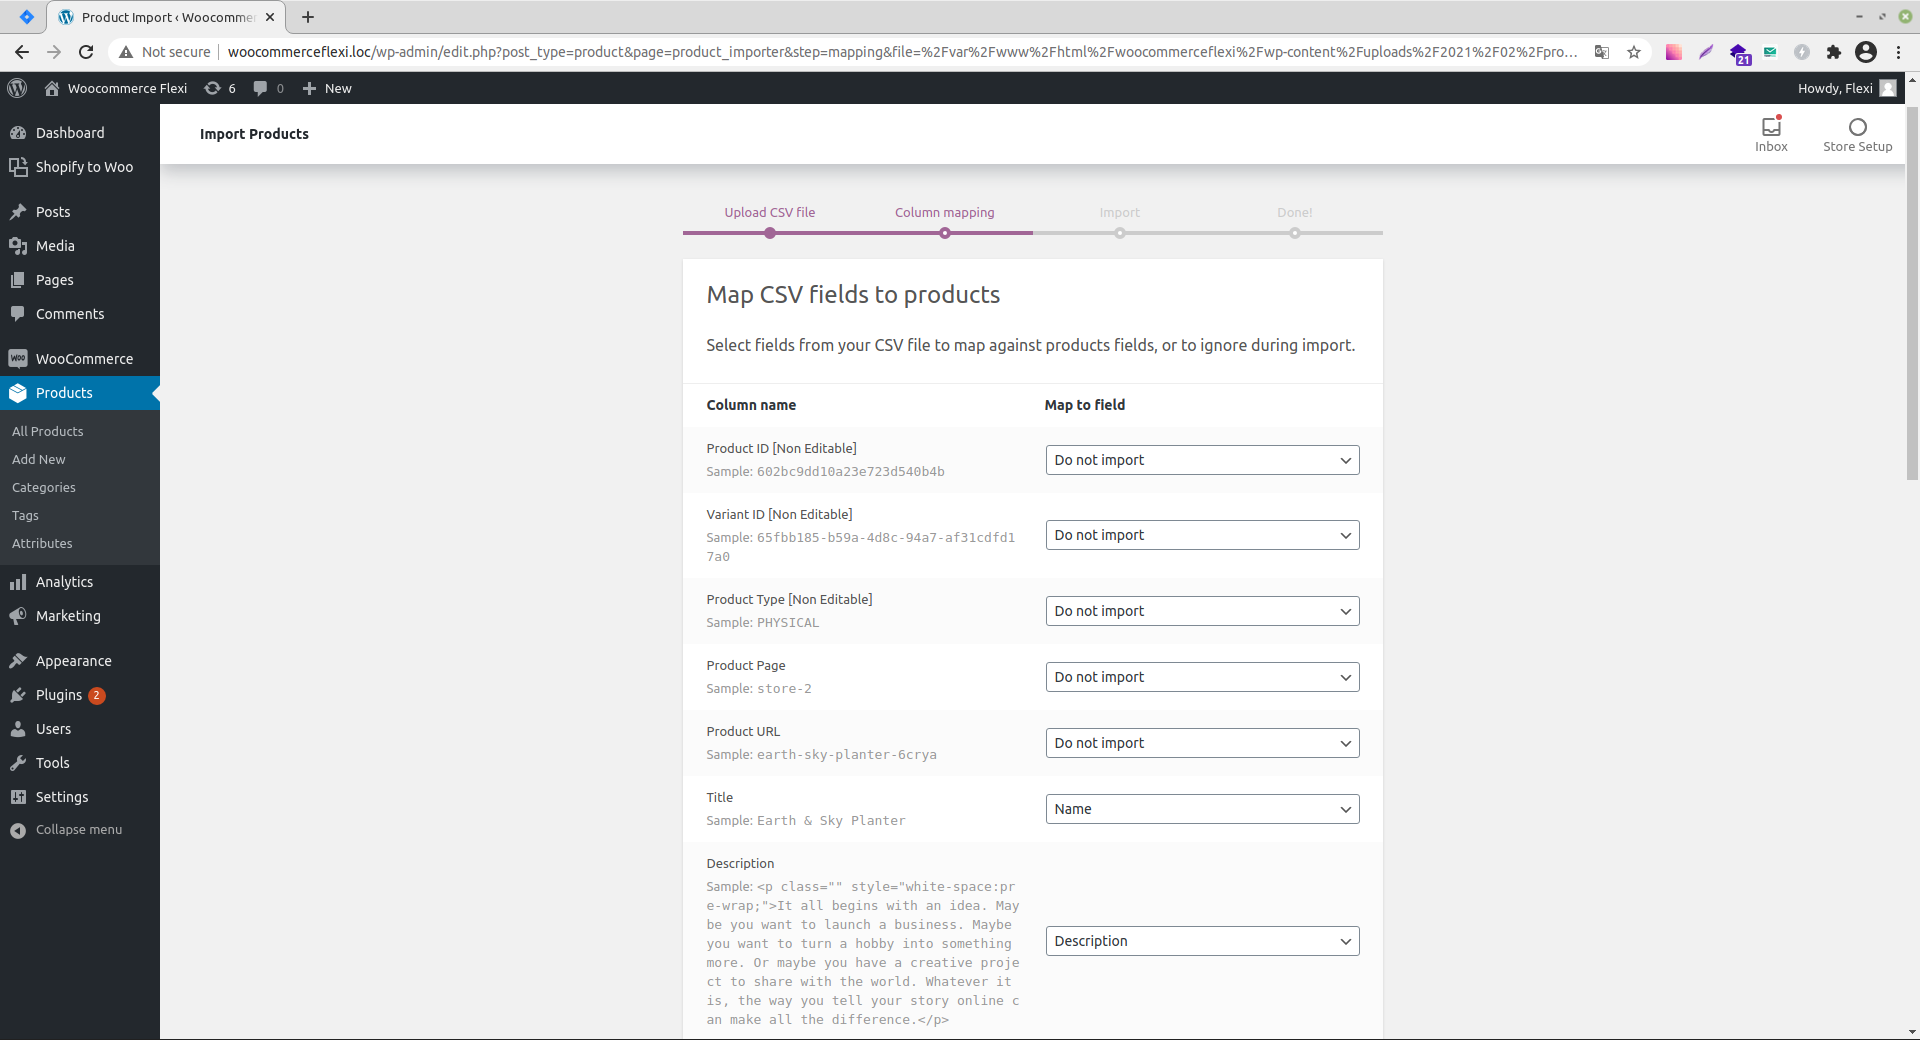
Task: Click the Map to field column header
Action: click(1084, 405)
